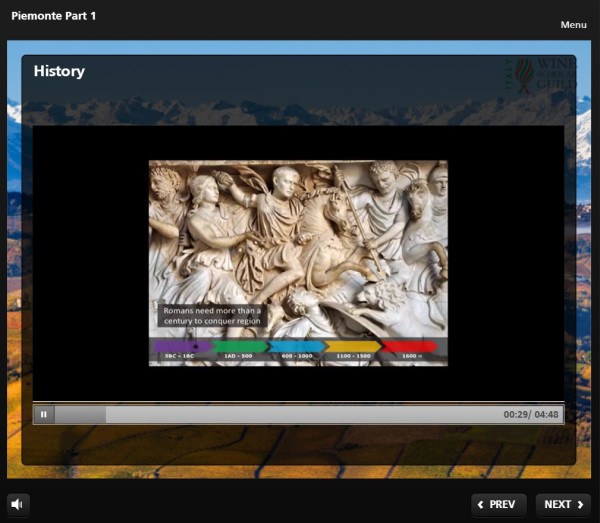Click the History slide heading
Viewport: 600px width, 523px height.
[x=59, y=71]
